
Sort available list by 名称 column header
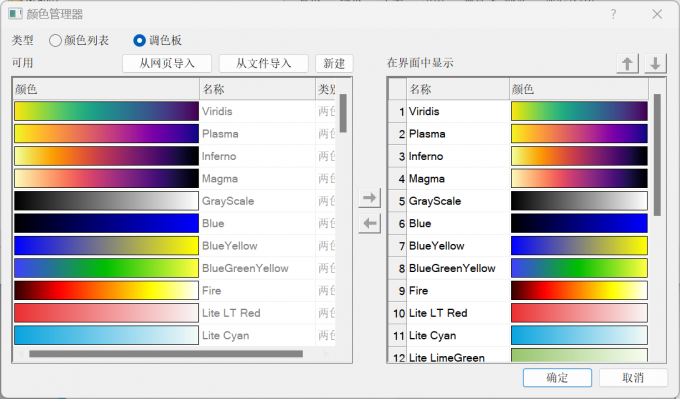tap(258, 89)
